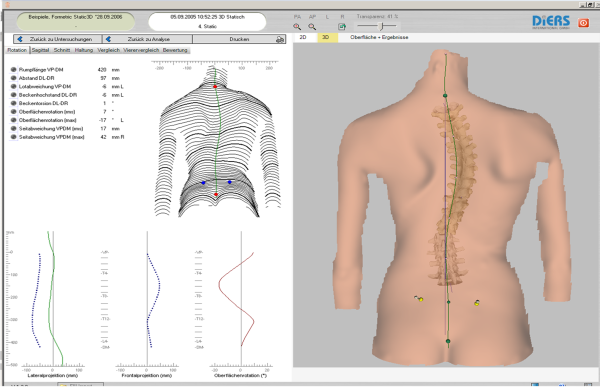600x387 pixels.
Task: Switch to 2D view mode
Action: (303, 37)
